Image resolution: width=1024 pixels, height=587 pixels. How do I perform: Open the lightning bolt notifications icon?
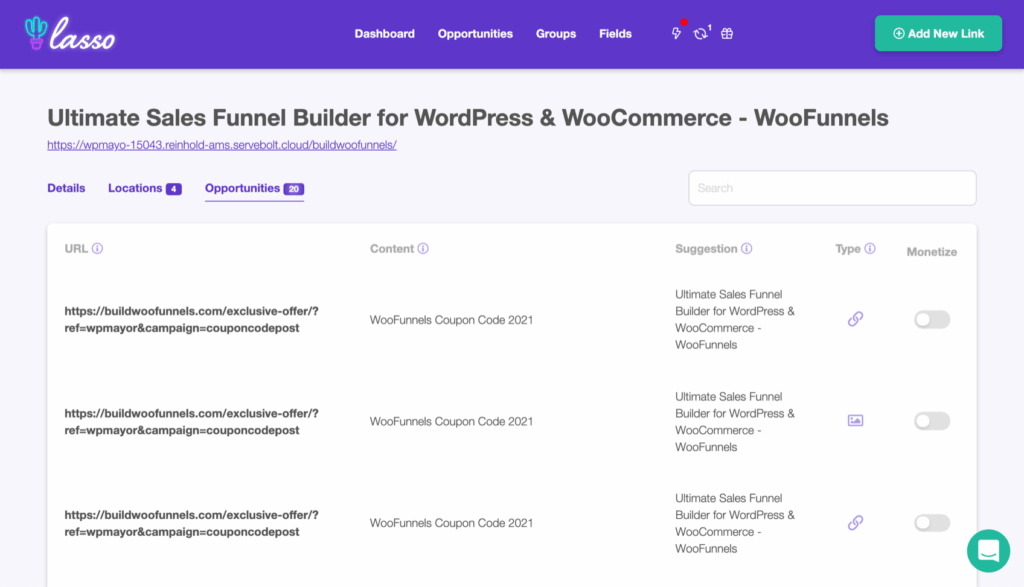click(x=675, y=33)
